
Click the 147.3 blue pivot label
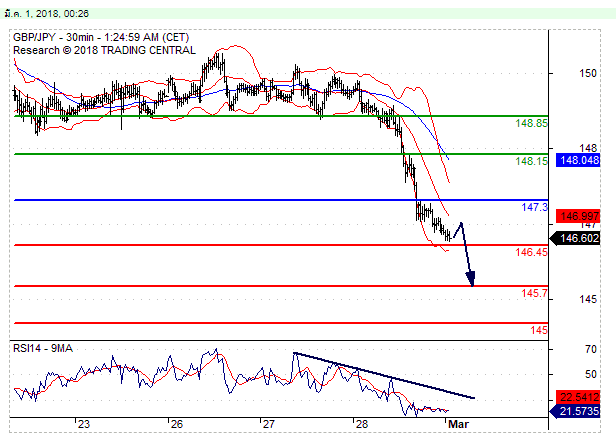coord(534,207)
